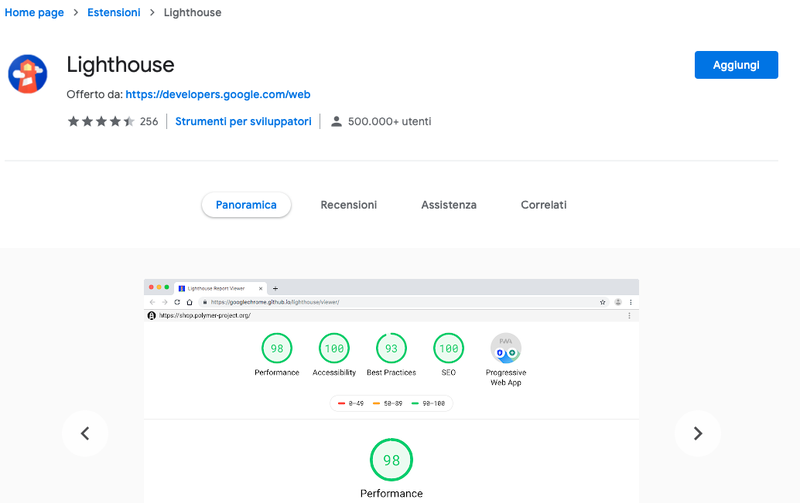Switch to the Recensioni tab

click(348, 205)
